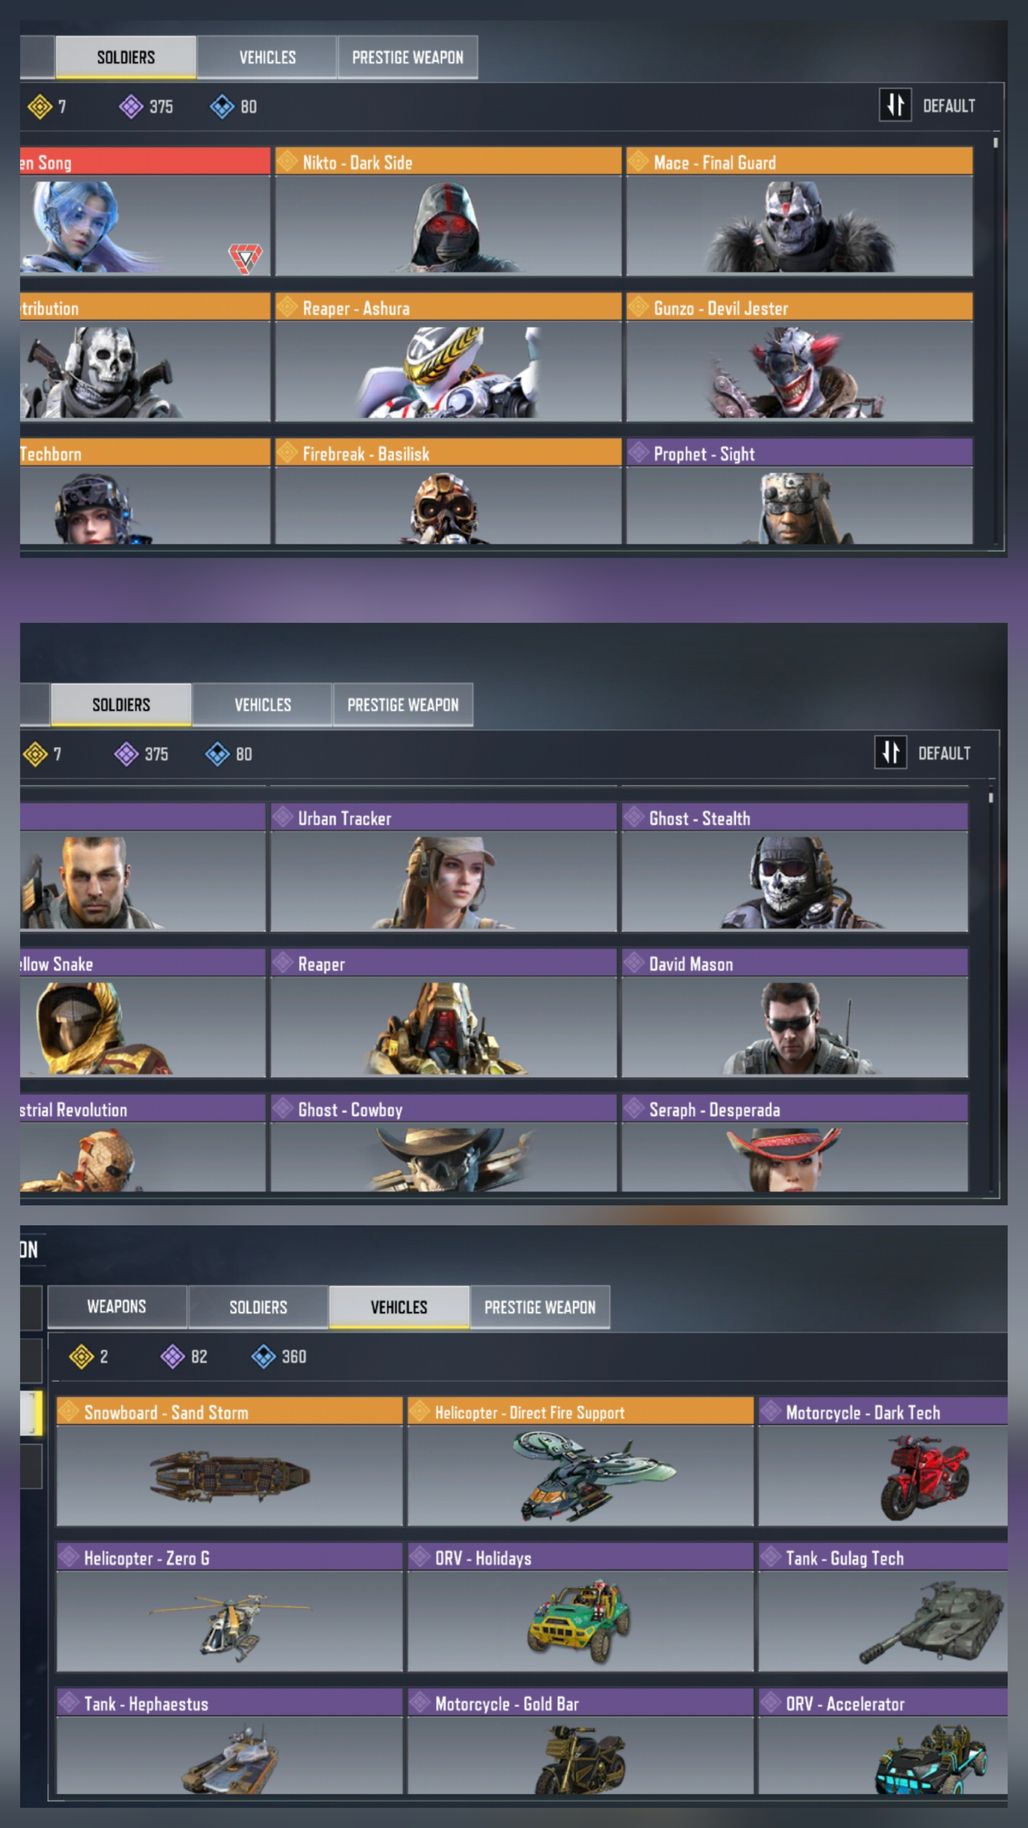Select the ORV - Holidays vehicle card
The height and width of the screenshot is (1828, 1028).
tap(580, 1607)
